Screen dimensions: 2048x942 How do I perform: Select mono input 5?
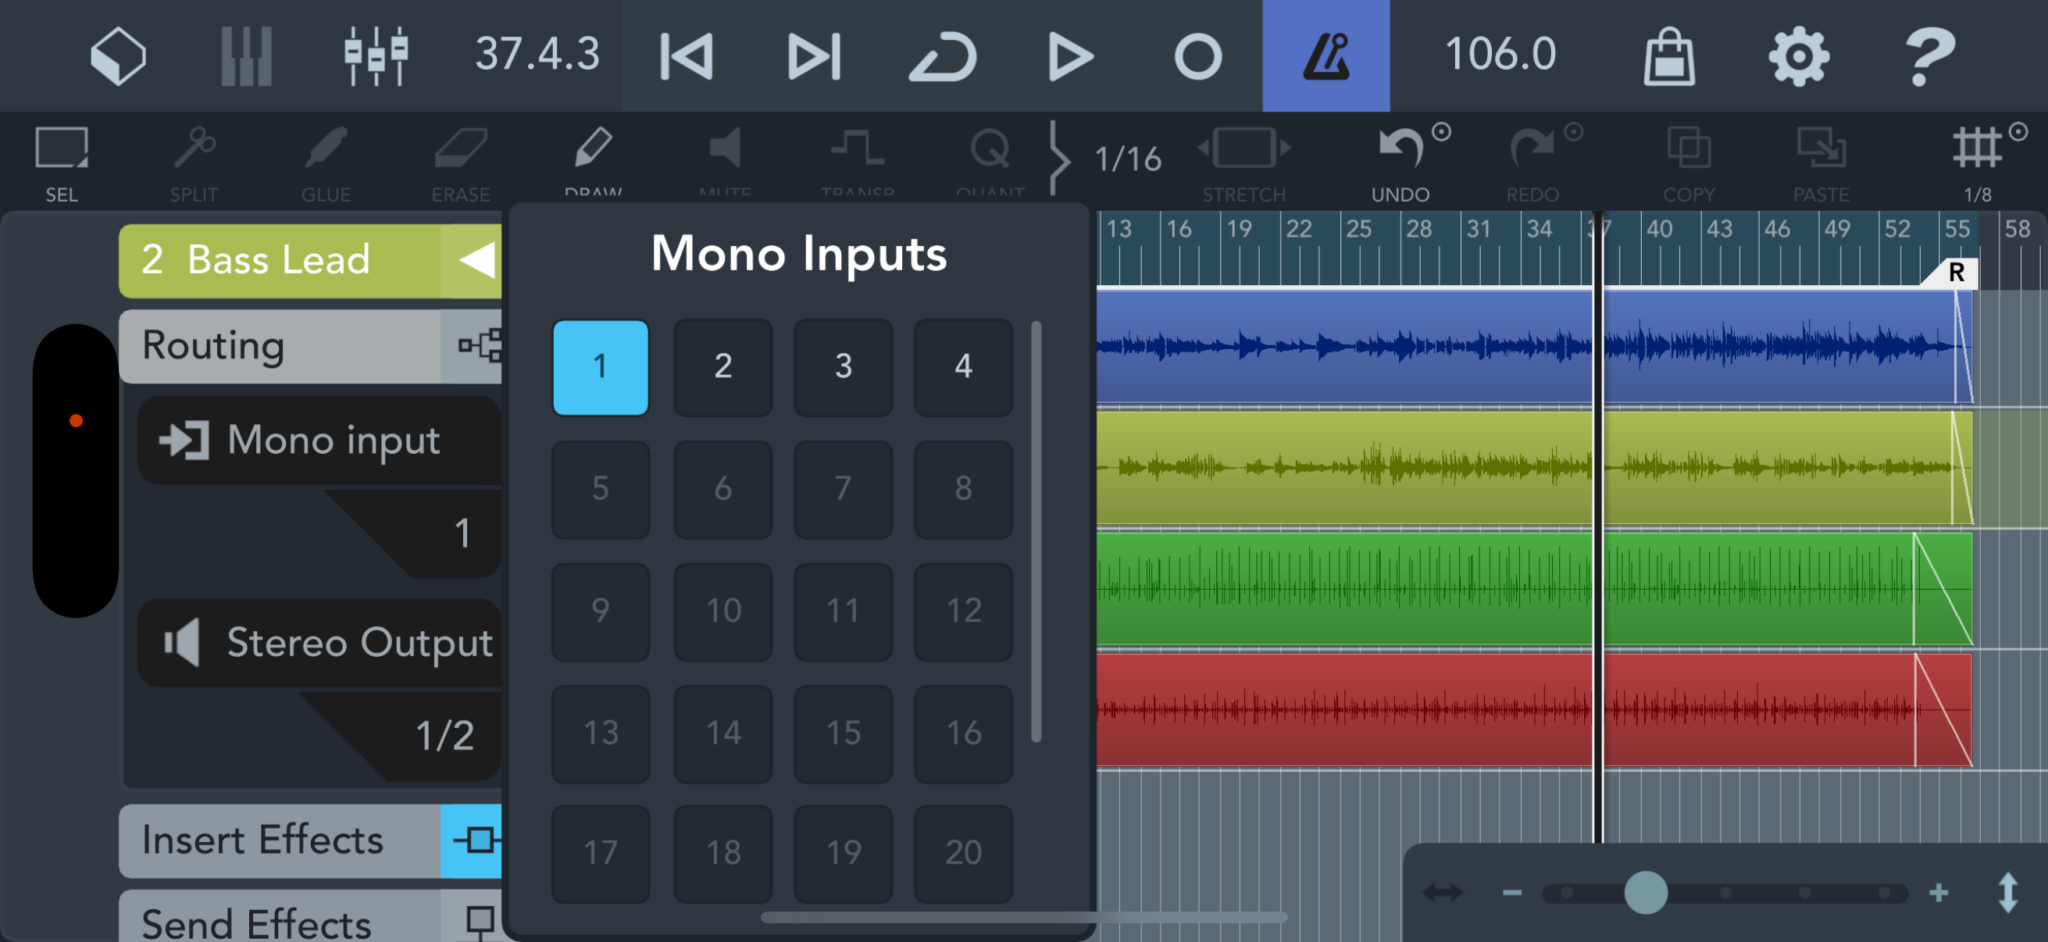click(x=600, y=489)
